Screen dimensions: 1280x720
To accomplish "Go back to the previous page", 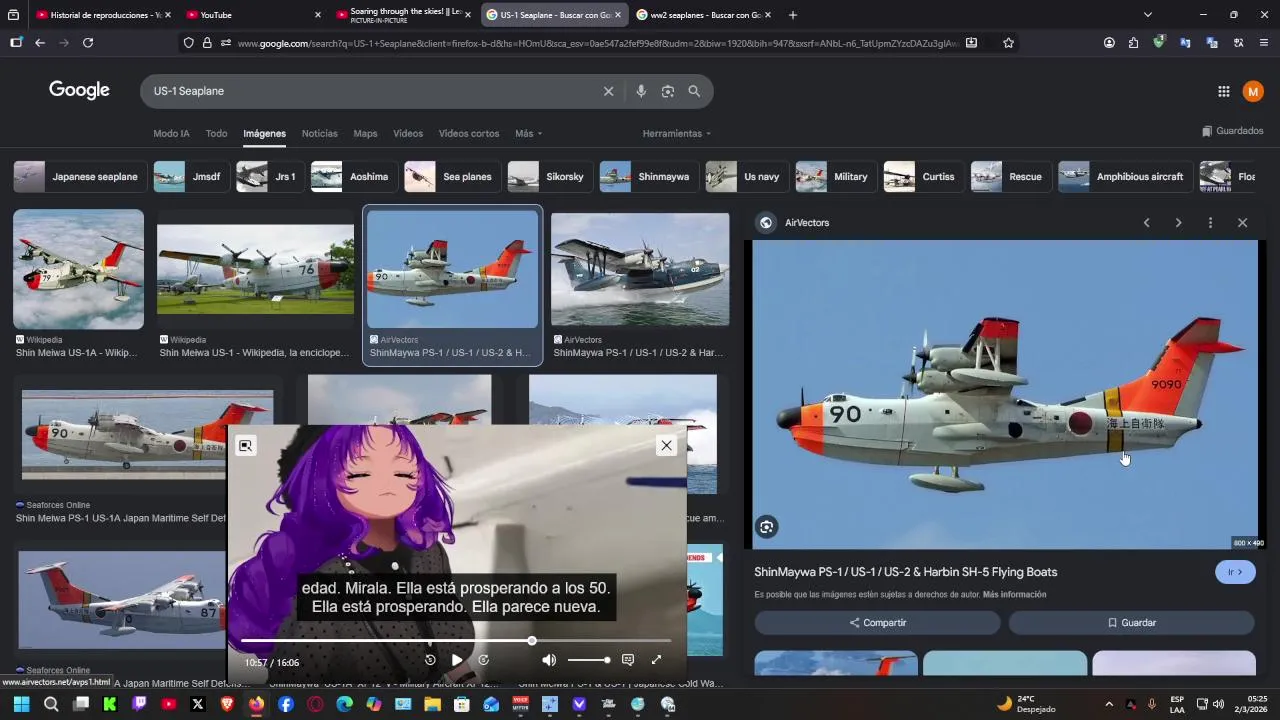I will [x=40, y=43].
